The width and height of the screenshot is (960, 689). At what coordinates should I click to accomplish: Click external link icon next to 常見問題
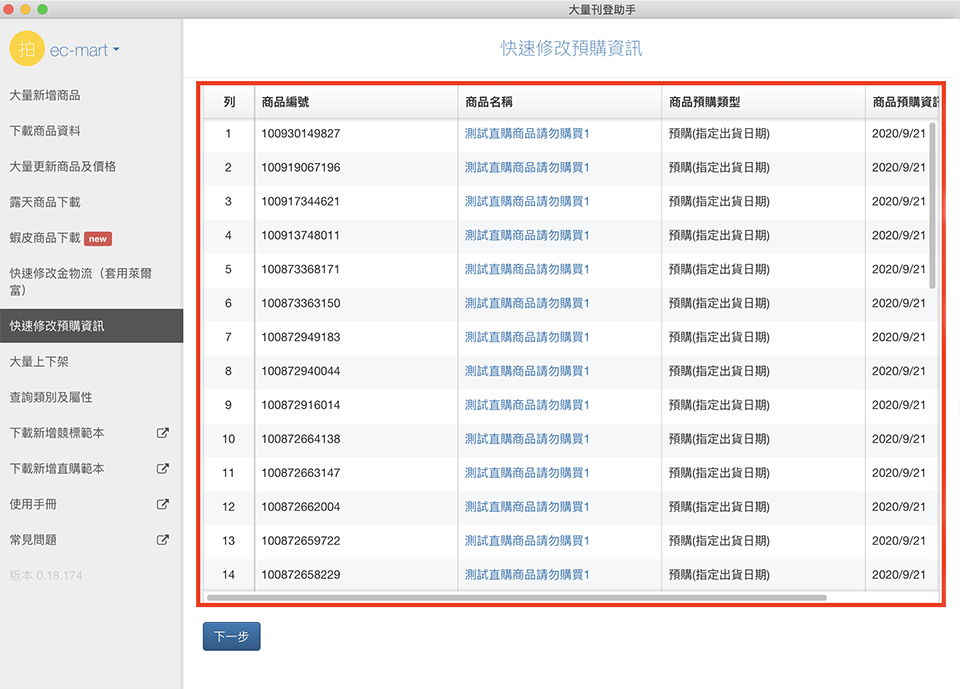pos(163,540)
